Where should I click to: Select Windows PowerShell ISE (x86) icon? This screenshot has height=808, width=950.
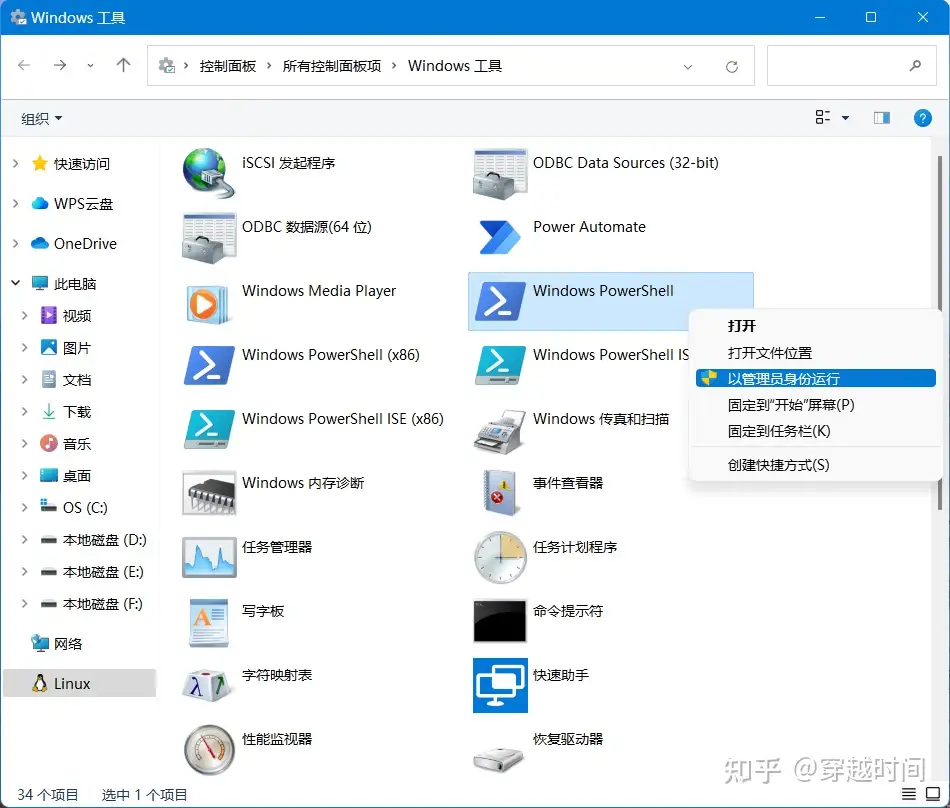(208, 429)
